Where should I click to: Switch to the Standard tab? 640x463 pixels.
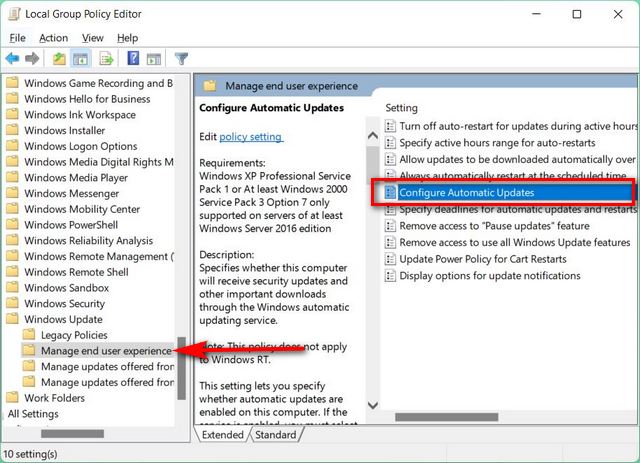[x=275, y=435]
